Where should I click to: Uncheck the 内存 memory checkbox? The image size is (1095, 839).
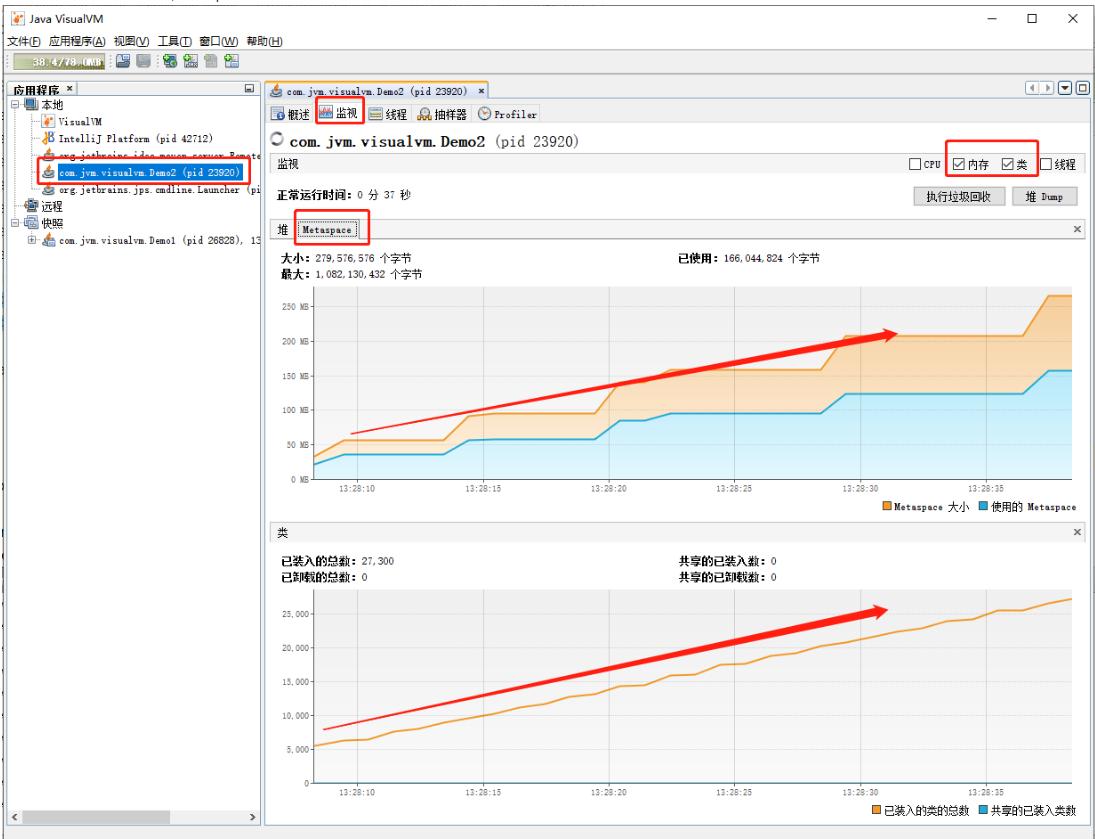tap(959, 164)
